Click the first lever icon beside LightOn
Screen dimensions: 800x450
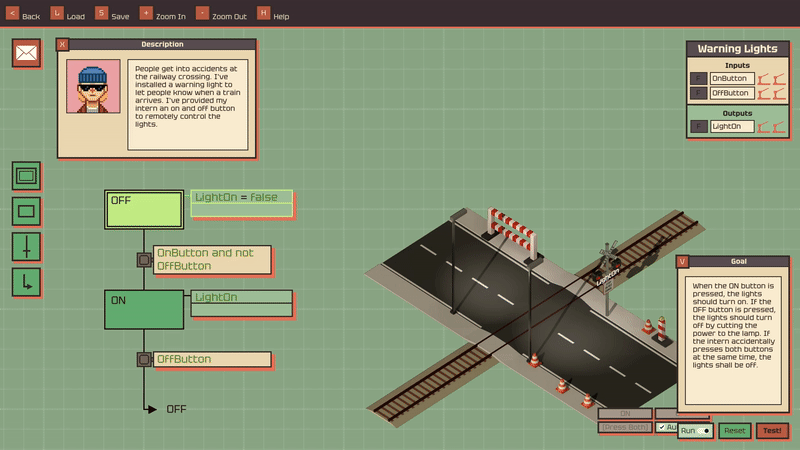tap(763, 127)
